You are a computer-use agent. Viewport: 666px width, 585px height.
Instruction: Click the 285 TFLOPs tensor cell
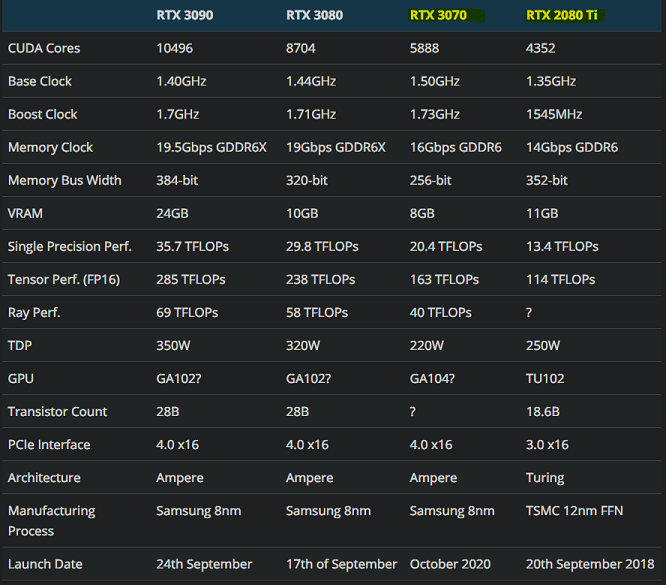tap(191, 280)
